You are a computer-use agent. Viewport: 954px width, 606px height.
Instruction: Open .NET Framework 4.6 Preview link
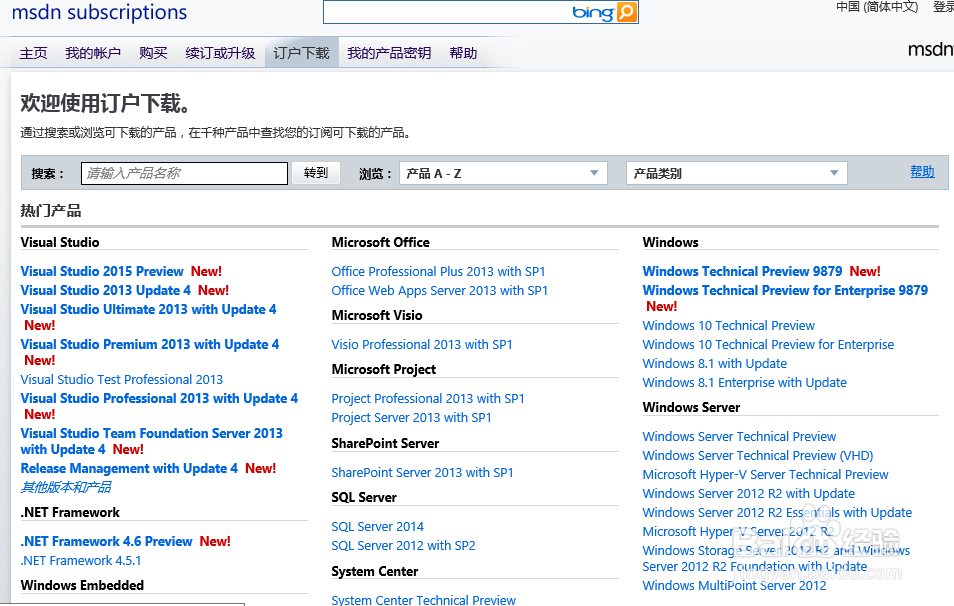tap(106, 542)
